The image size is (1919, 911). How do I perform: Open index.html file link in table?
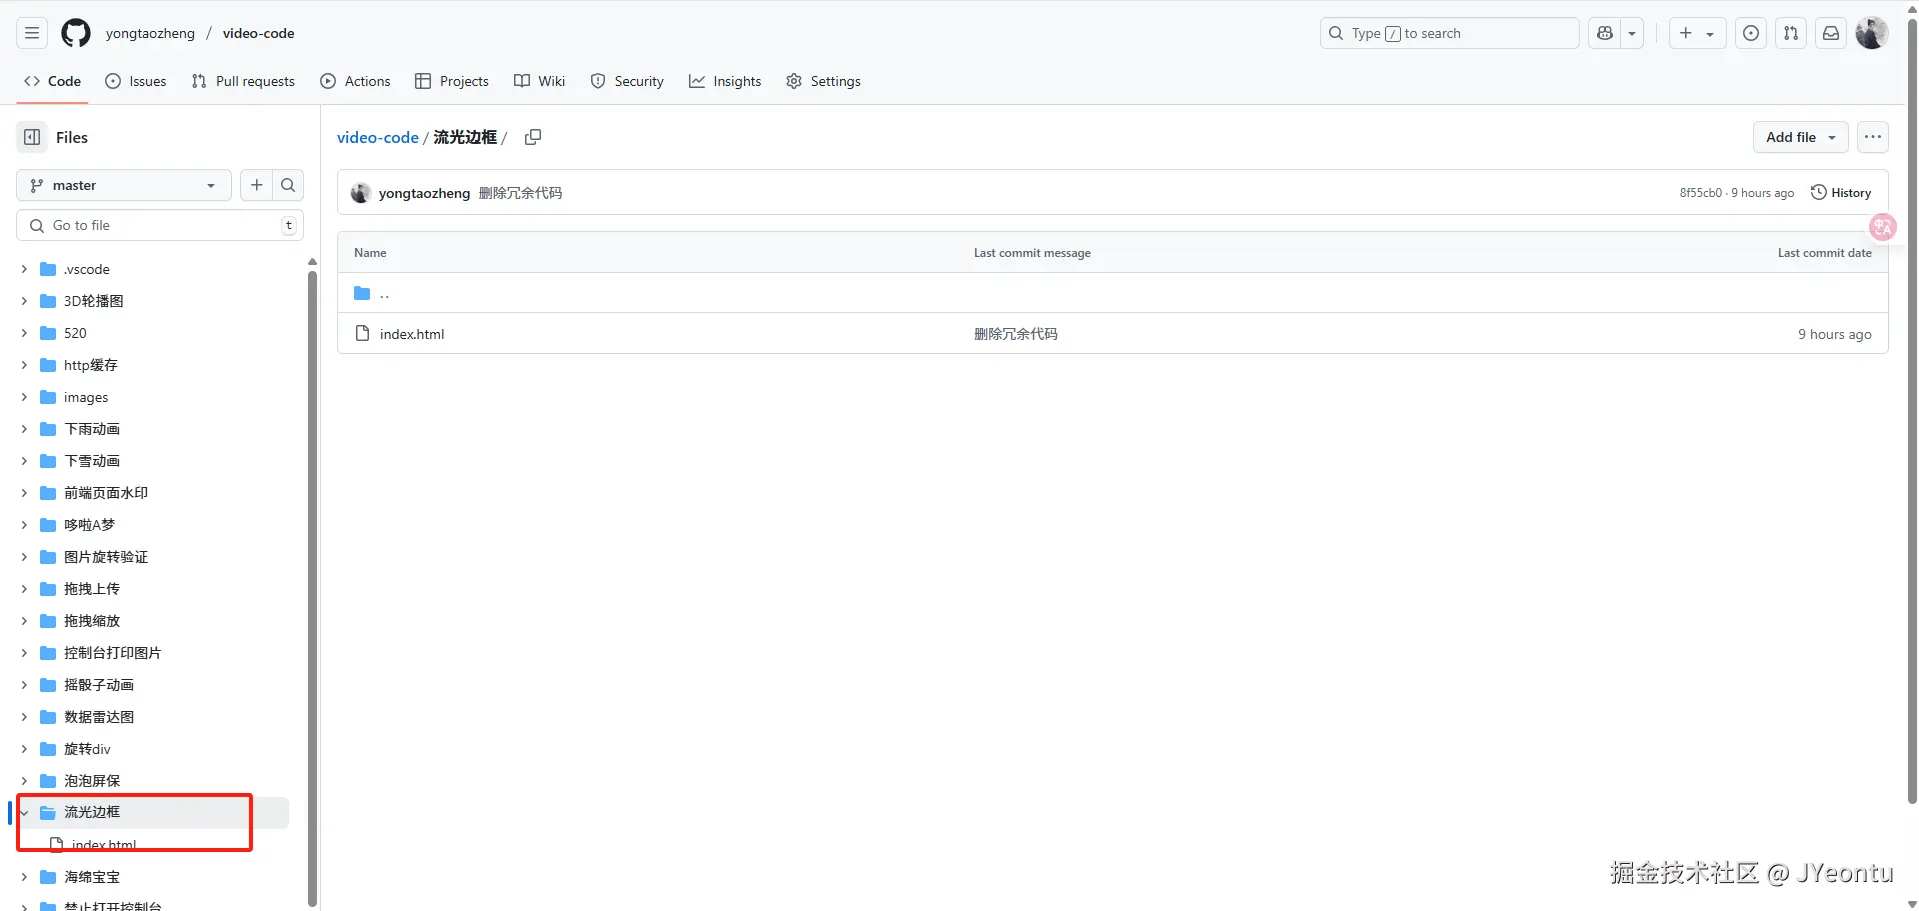click(412, 334)
